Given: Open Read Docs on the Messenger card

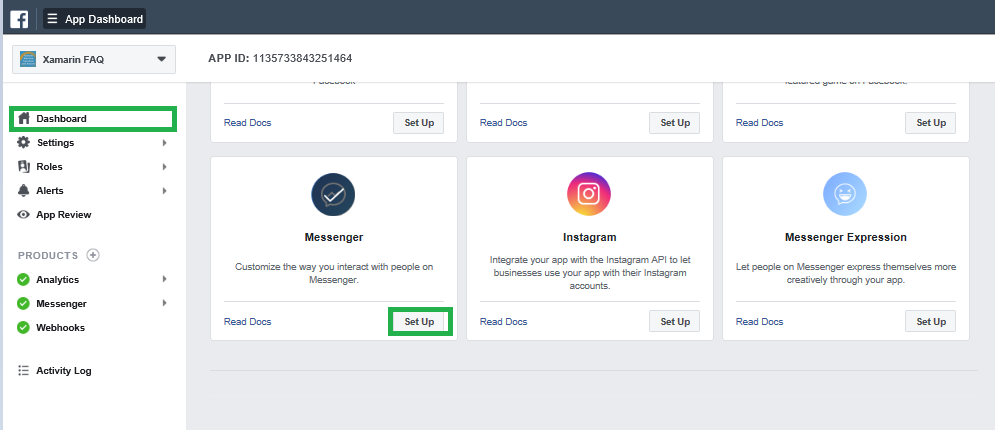Looking at the screenshot, I should tap(247, 322).
